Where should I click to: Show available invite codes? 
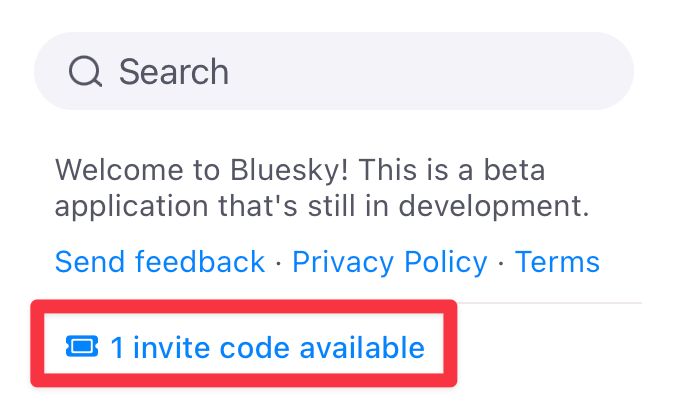point(266,347)
